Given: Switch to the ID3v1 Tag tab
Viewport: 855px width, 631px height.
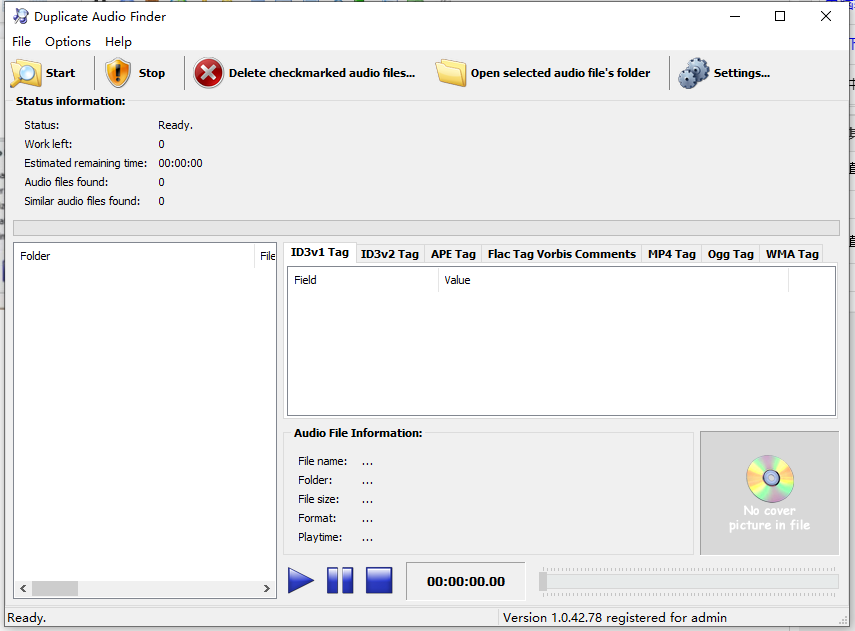Looking at the screenshot, I should click(320, 253).
